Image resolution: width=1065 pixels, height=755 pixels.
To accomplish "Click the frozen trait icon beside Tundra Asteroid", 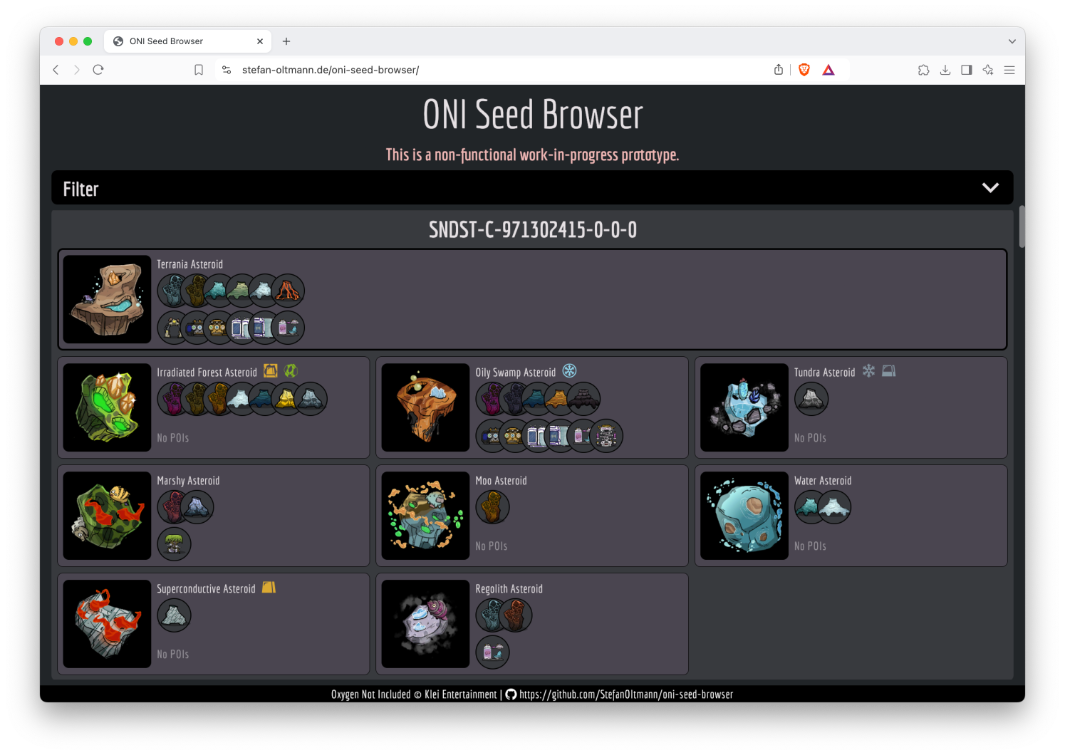I will pyautogui.click(x=868, y=371).
